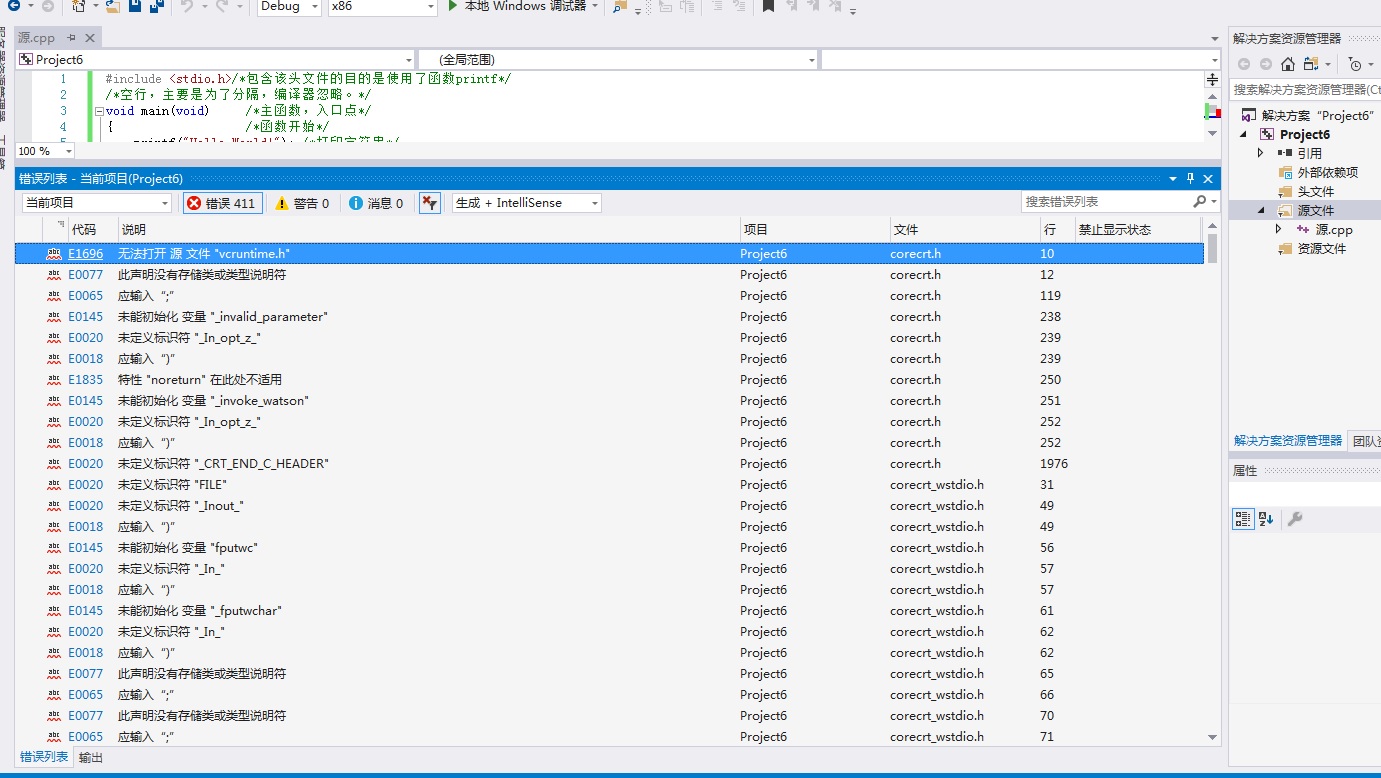Click the Solution Explorer pending changes clock icon
The width and height of the screenshot is (1381, 778).
point(1355,64)
